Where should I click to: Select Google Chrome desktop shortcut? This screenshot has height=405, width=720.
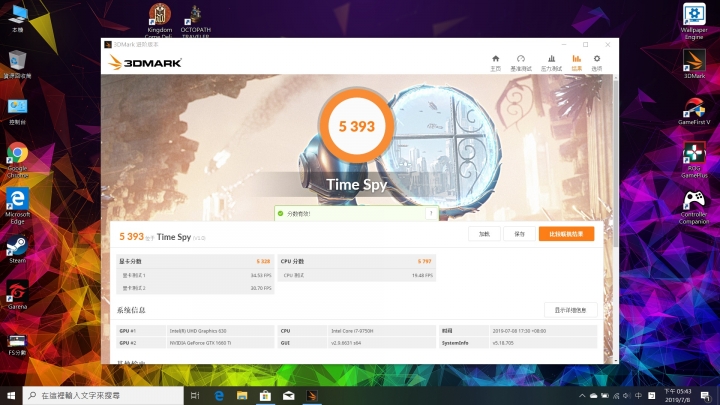coord(17,160)
